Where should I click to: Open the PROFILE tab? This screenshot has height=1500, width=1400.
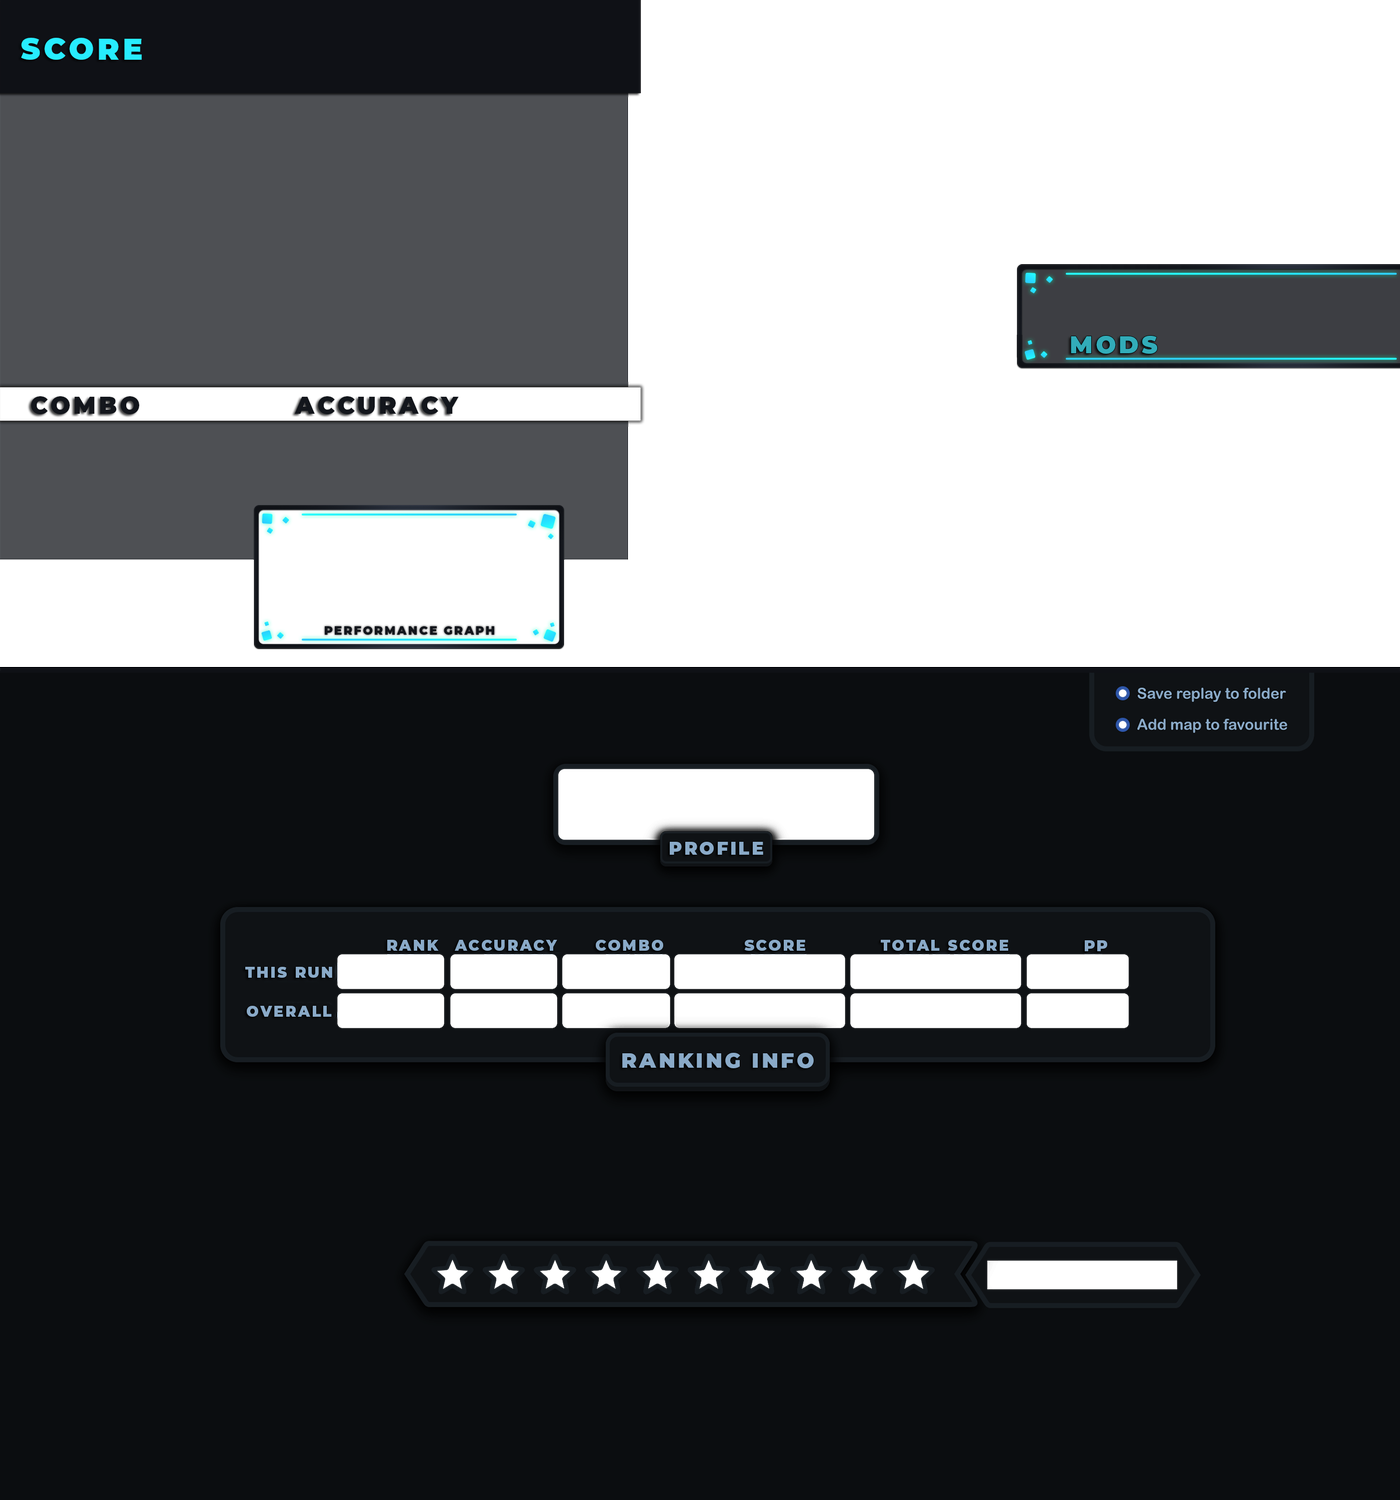click(716, 849)
